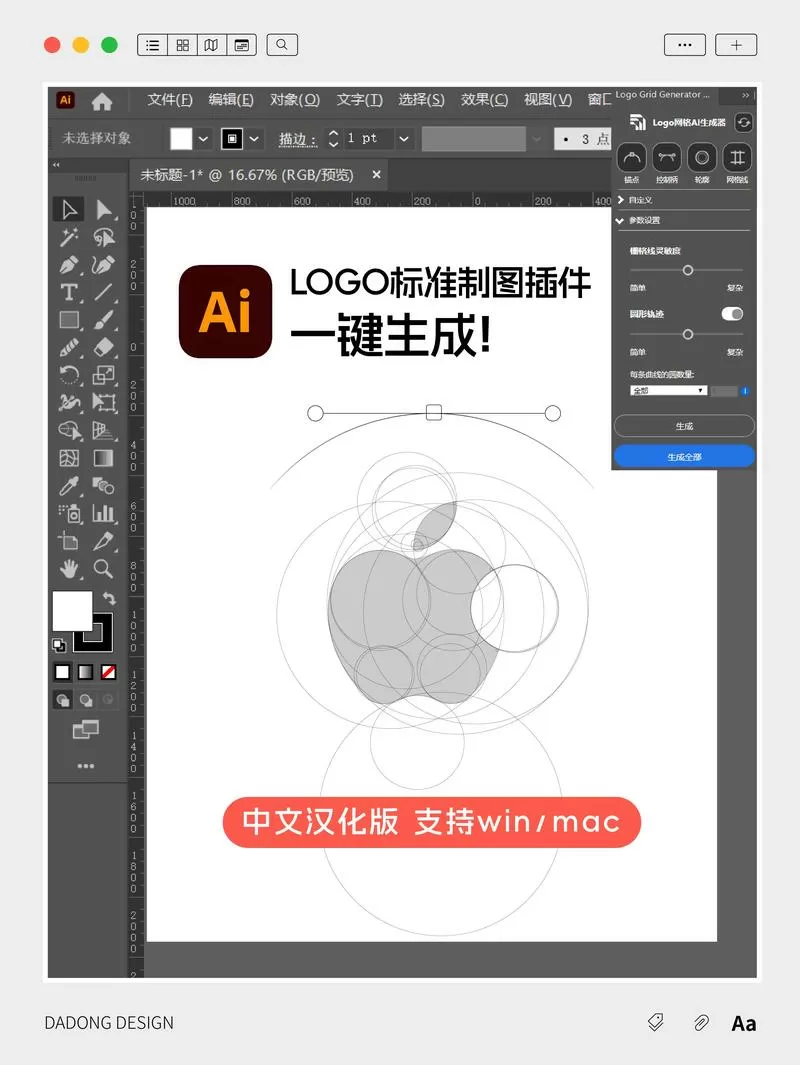This screenshot has height=1065, width=800.
Task: Open fill color dropdown in control bar
Action: (x=203, y=139)
